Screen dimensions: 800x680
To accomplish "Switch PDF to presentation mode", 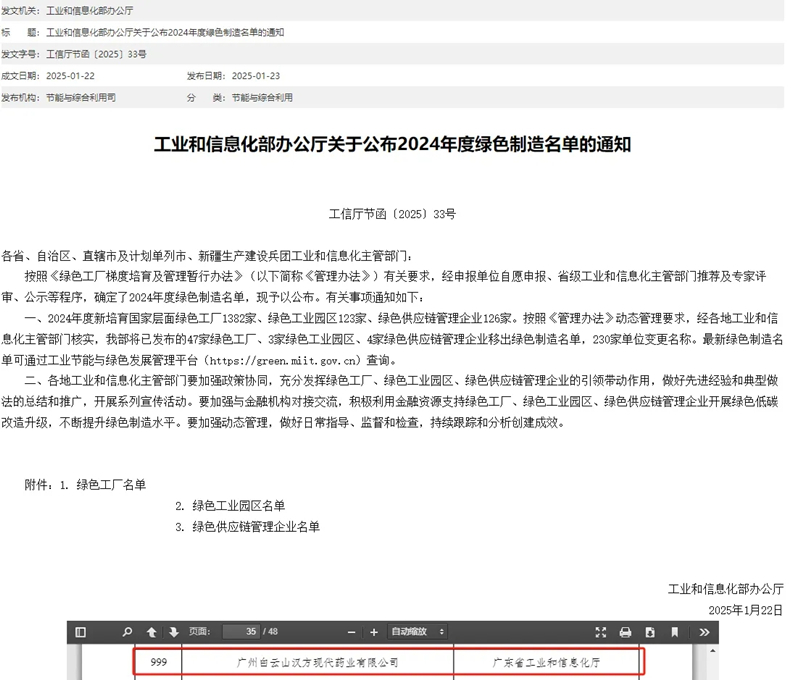I will pos(601,632).
